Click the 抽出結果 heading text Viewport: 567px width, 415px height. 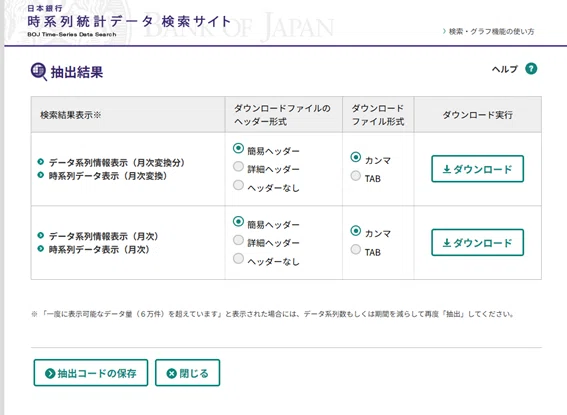pyautogui.click(x=77, y=72)
